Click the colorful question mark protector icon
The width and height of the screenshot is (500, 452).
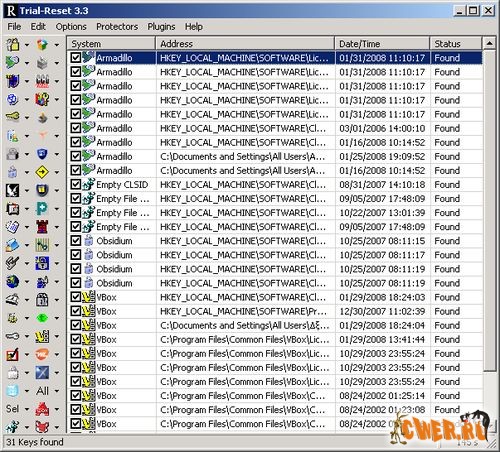click(42, 99)
